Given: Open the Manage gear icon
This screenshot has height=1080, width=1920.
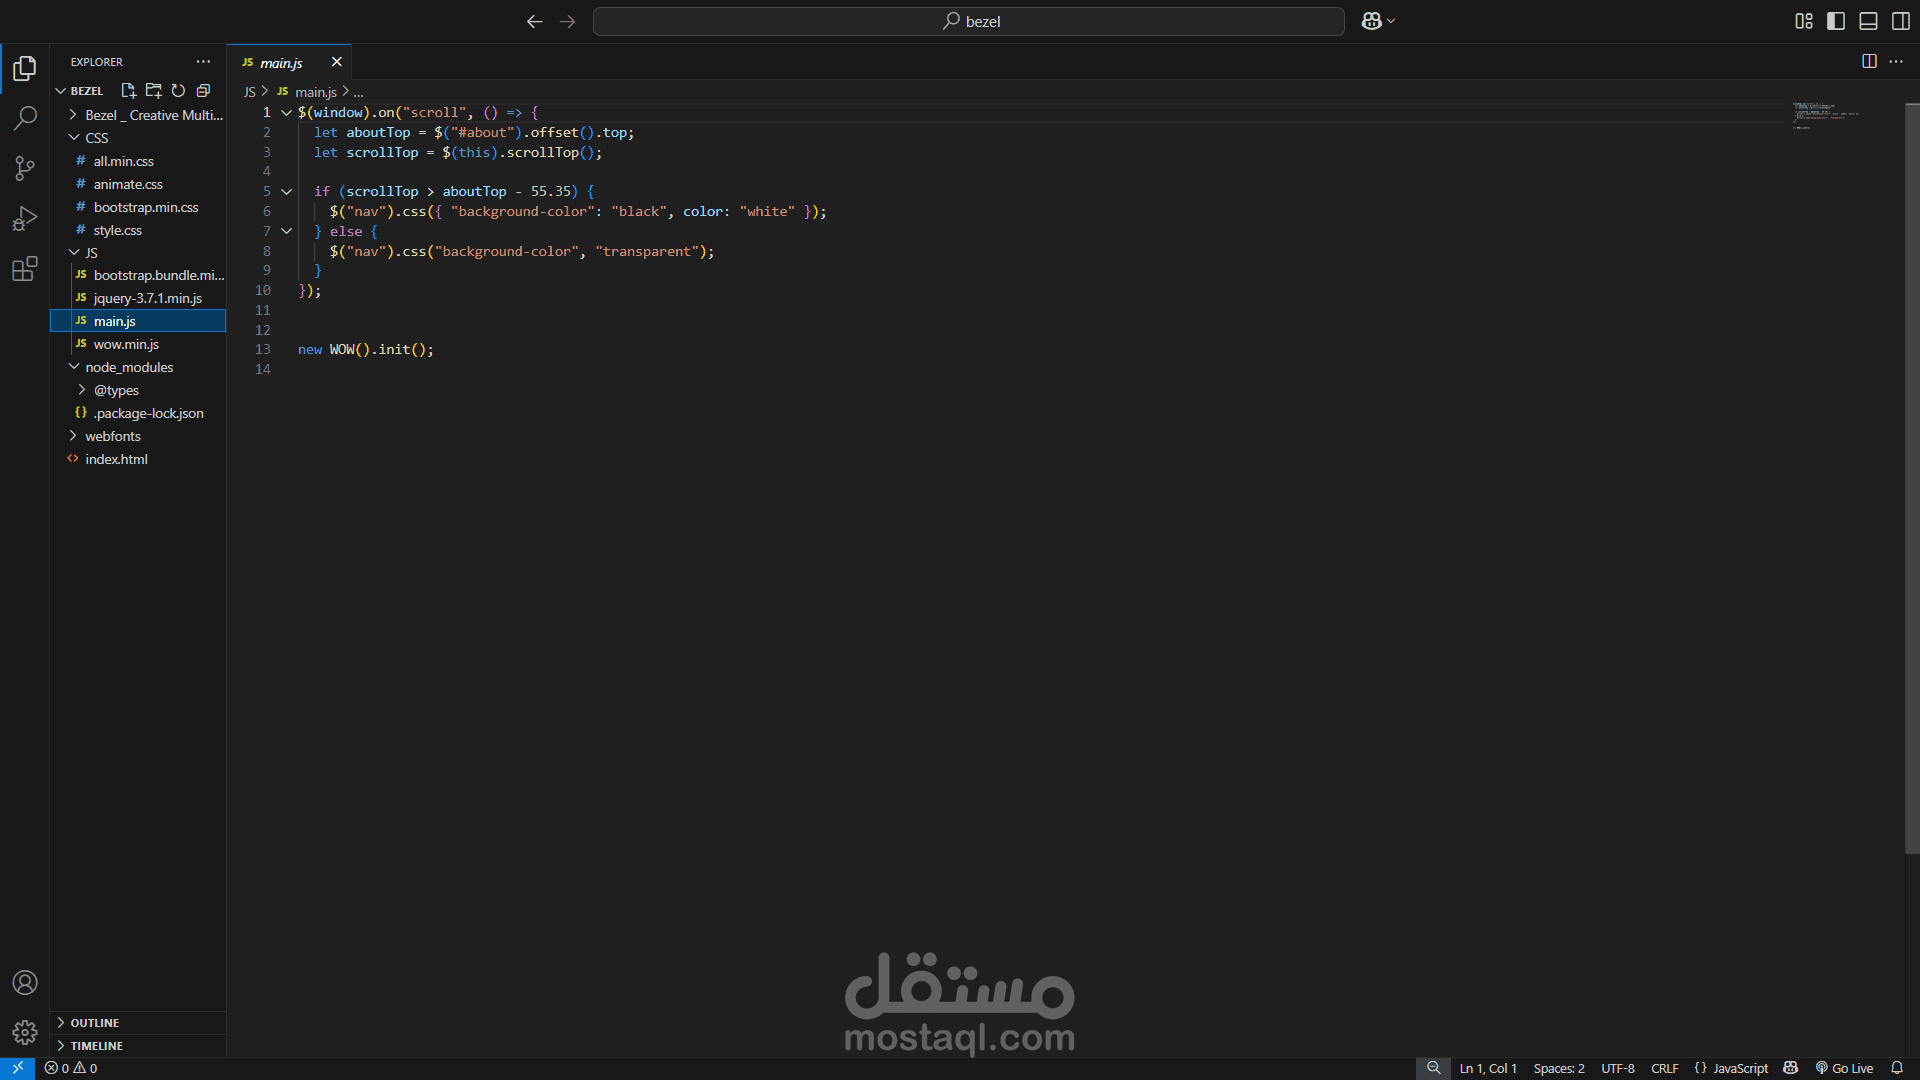Looking at the screenshot, I should click(x=25, y=1032).
